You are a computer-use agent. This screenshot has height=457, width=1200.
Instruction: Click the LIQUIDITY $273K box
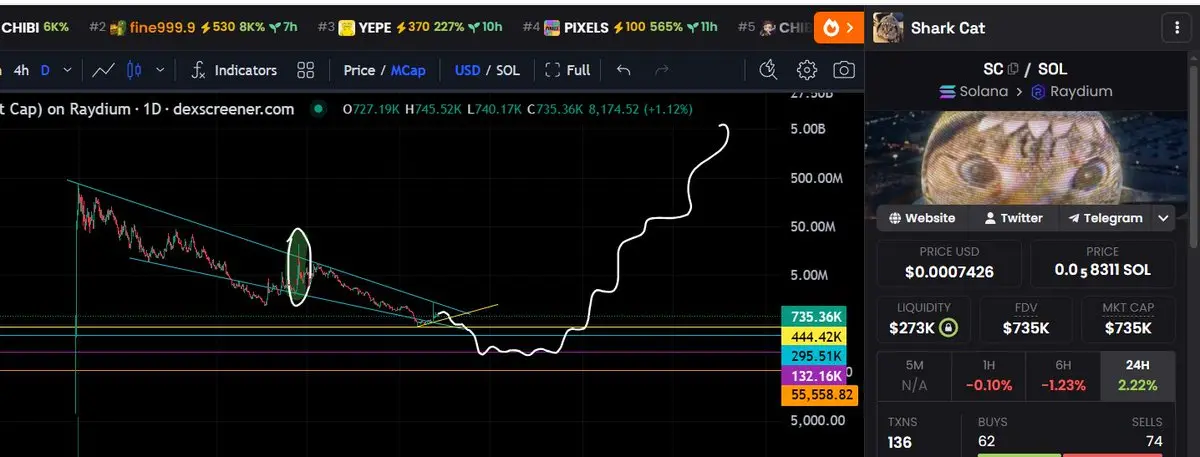coord(925,319)
